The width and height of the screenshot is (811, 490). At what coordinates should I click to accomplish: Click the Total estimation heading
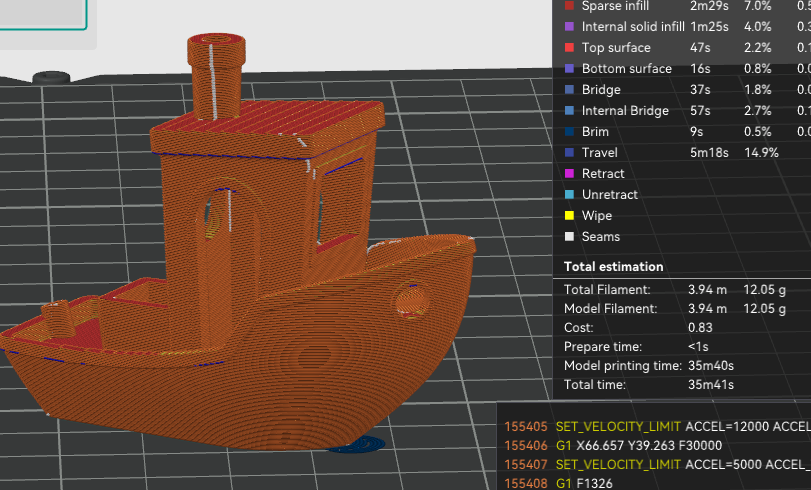coord(613,267)
